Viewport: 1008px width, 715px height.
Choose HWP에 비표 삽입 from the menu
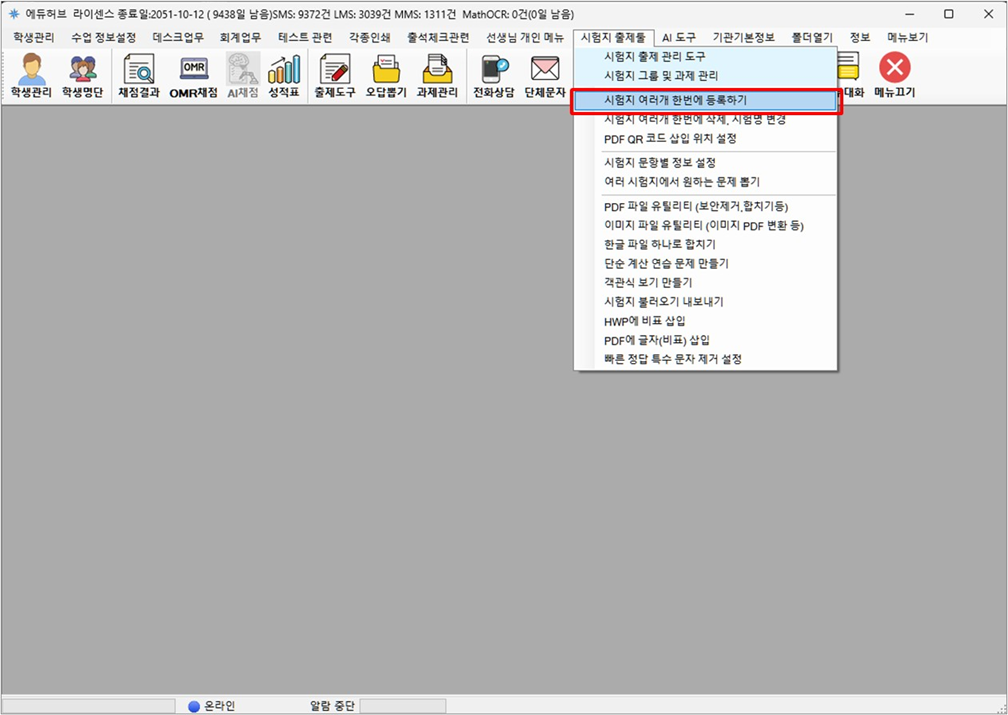tap(645, 321)
